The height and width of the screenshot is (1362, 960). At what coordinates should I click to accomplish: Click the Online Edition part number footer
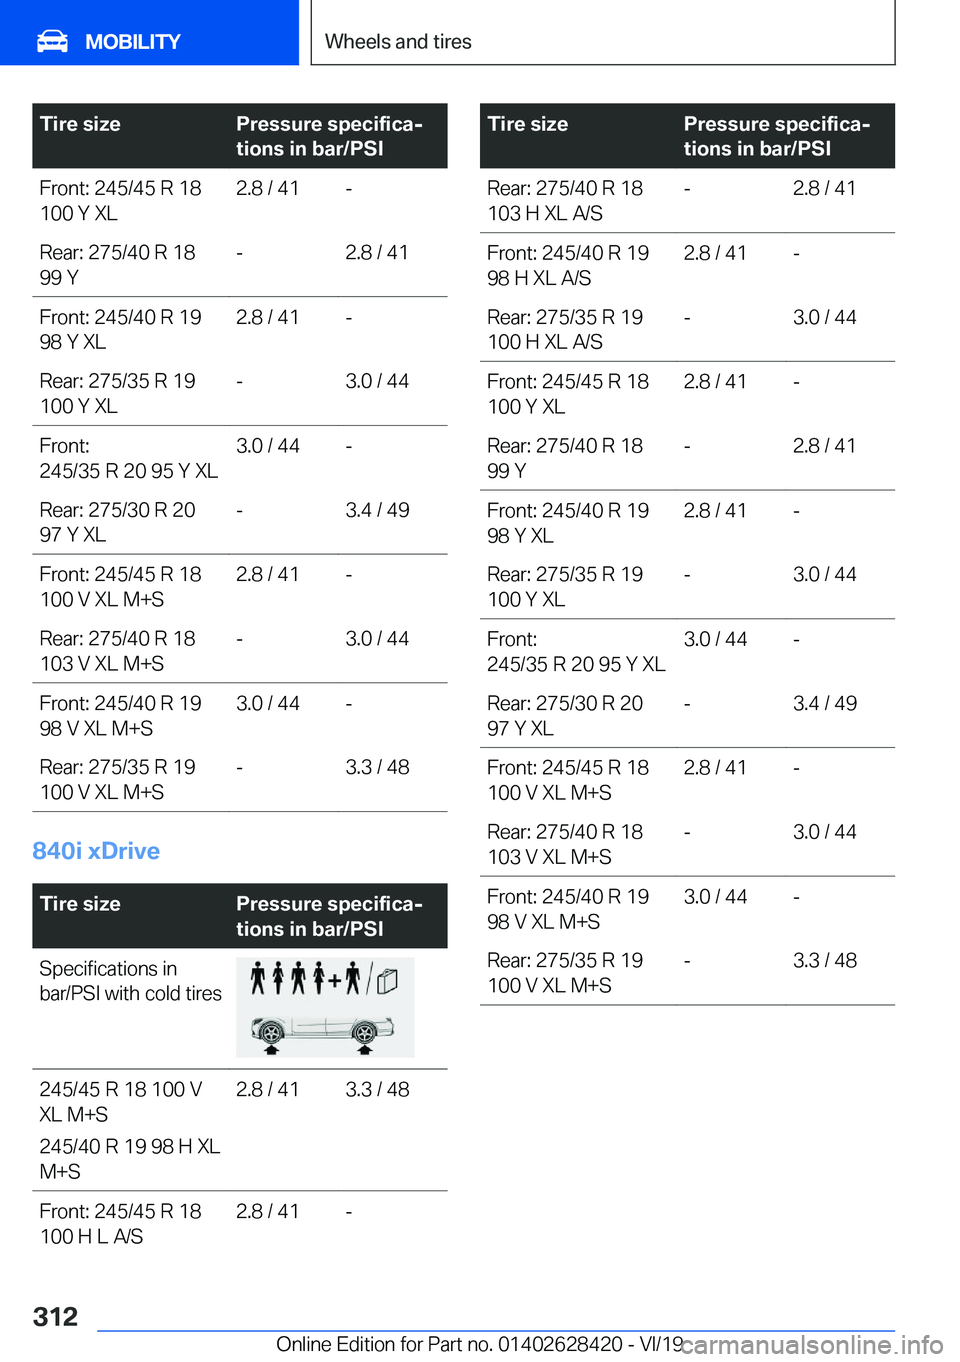(479, 1345)
